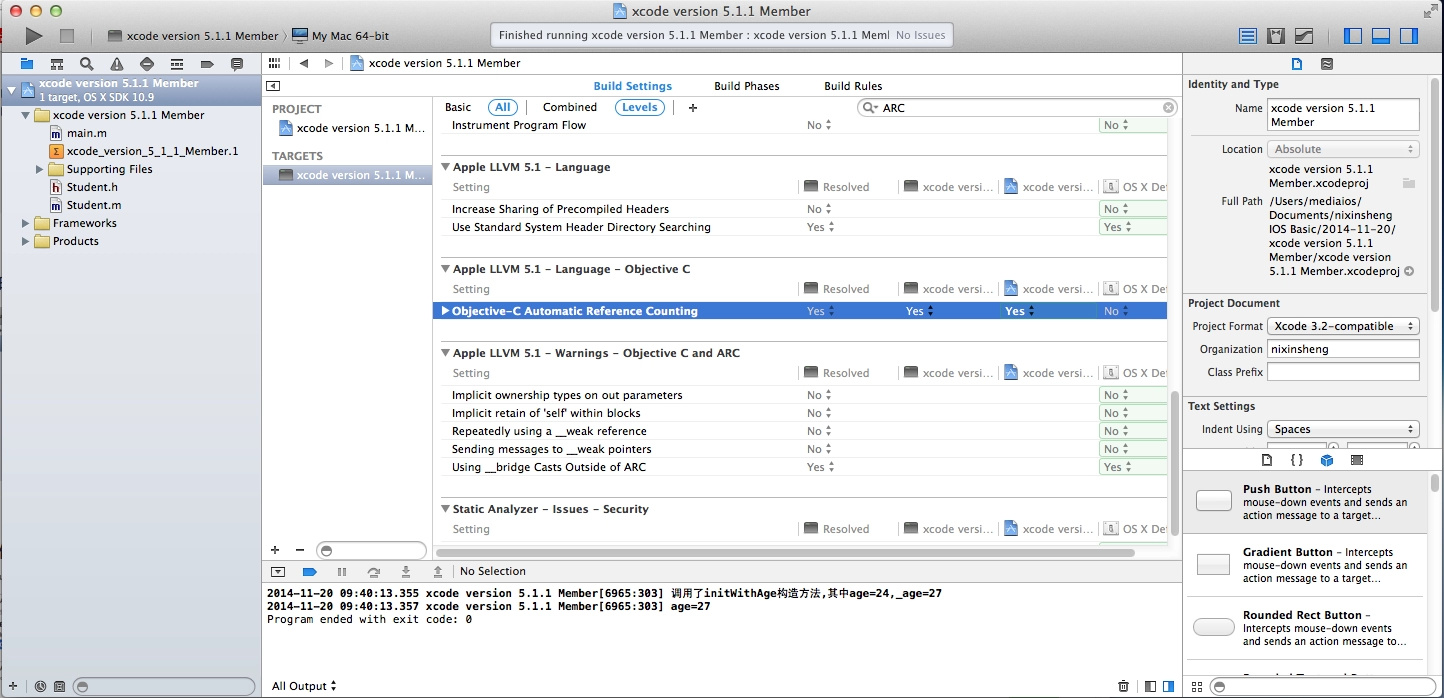Remove the selected target with minus
This screenshot has height=698, width=1444.
click(300, 550)
